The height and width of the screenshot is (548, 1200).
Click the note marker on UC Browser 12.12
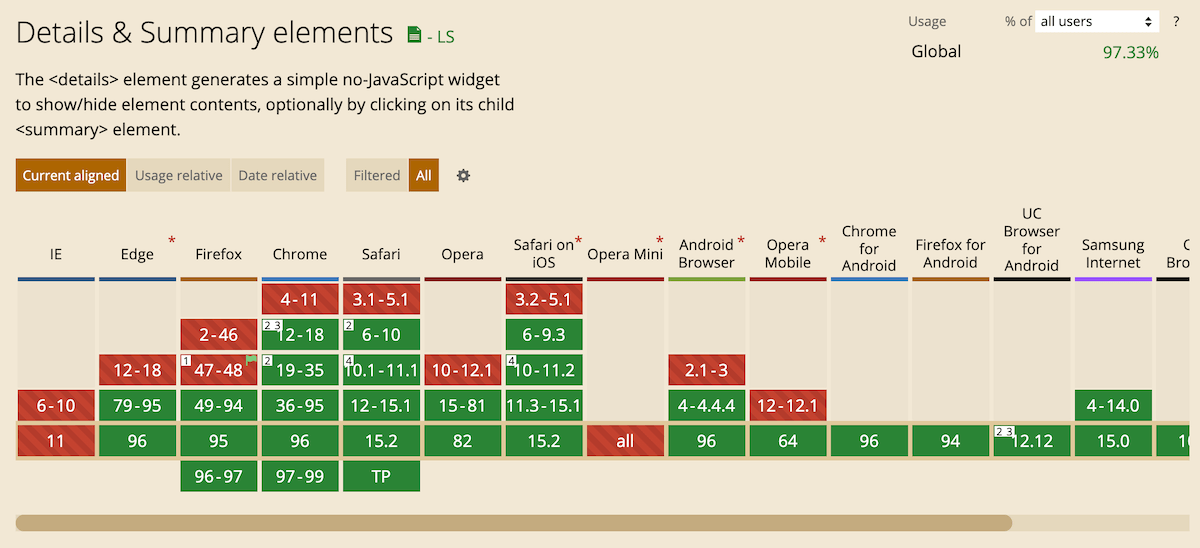tap(1005, 431)
